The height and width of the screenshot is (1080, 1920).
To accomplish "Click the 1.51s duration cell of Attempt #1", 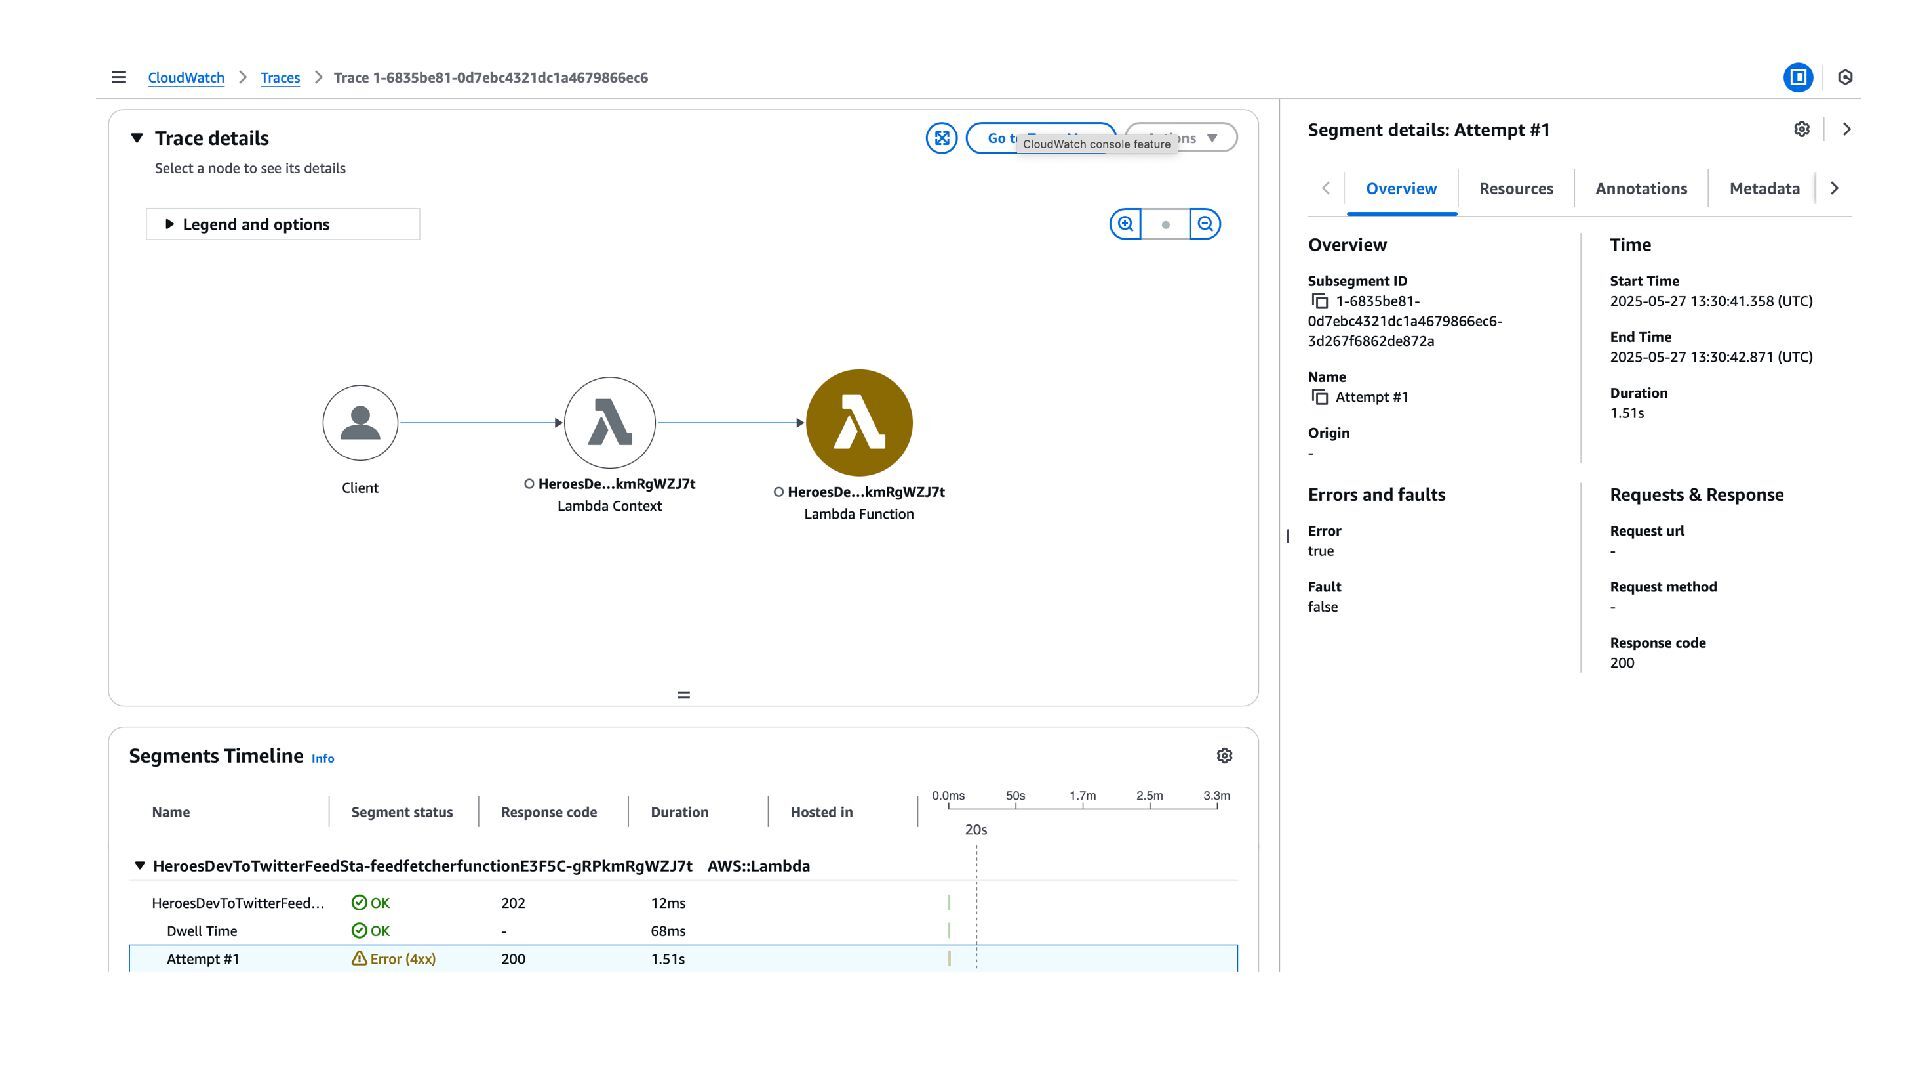I will tap(668, 959).
